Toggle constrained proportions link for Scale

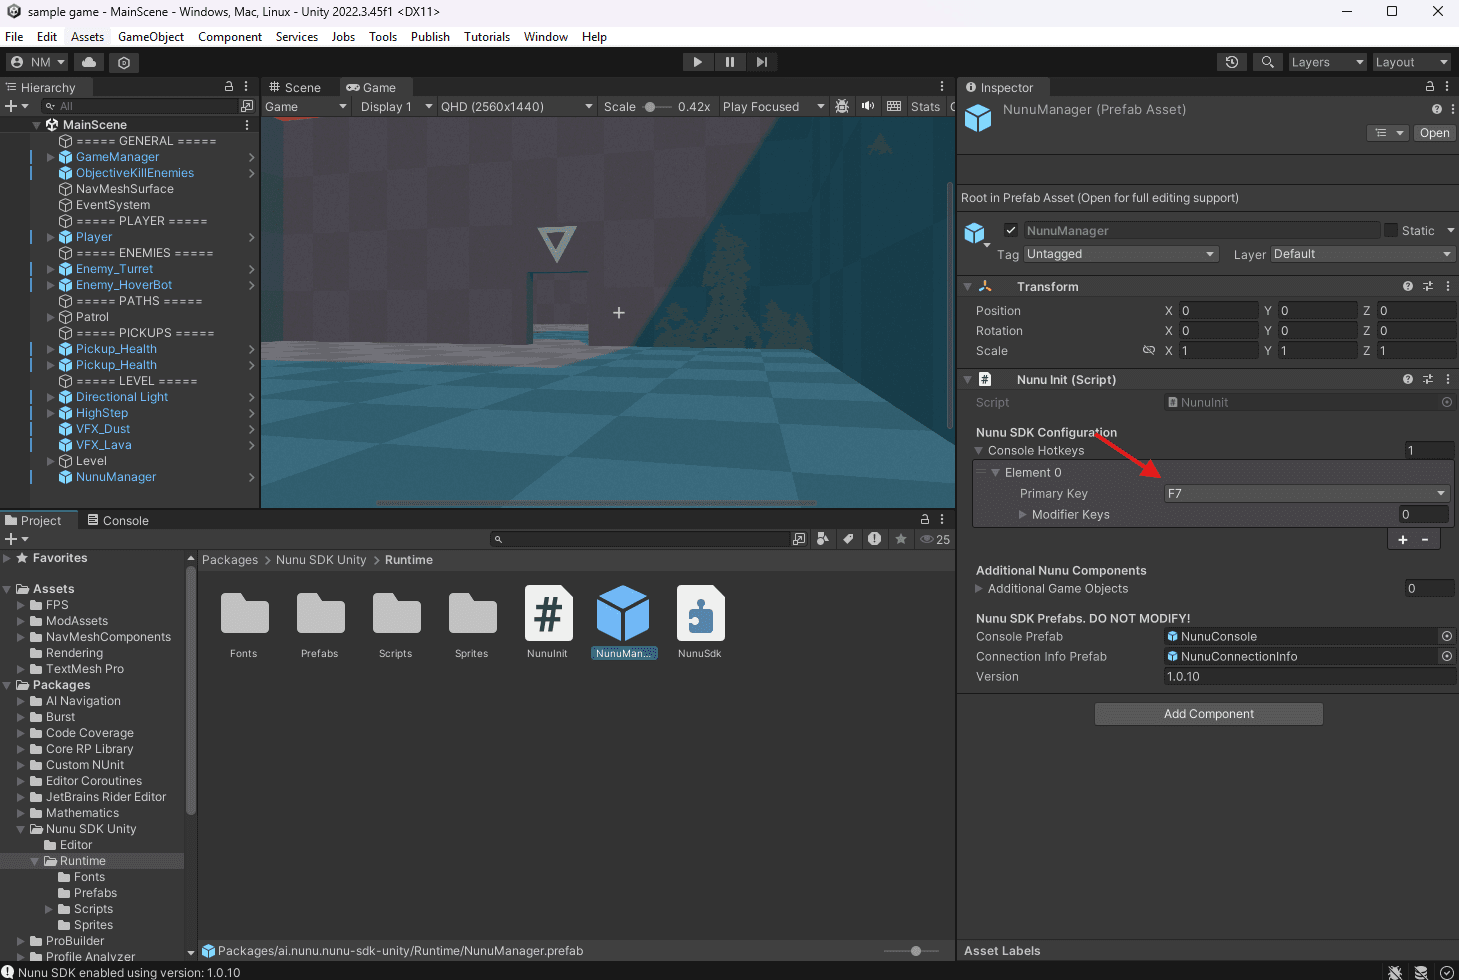[x=1149, y=350]
